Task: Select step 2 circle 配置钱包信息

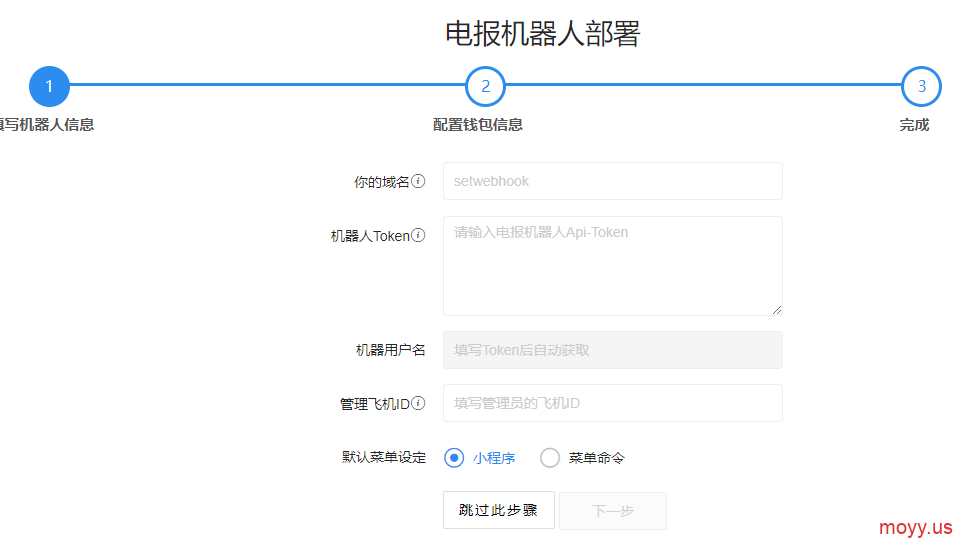Action: (x=485, y=87)
